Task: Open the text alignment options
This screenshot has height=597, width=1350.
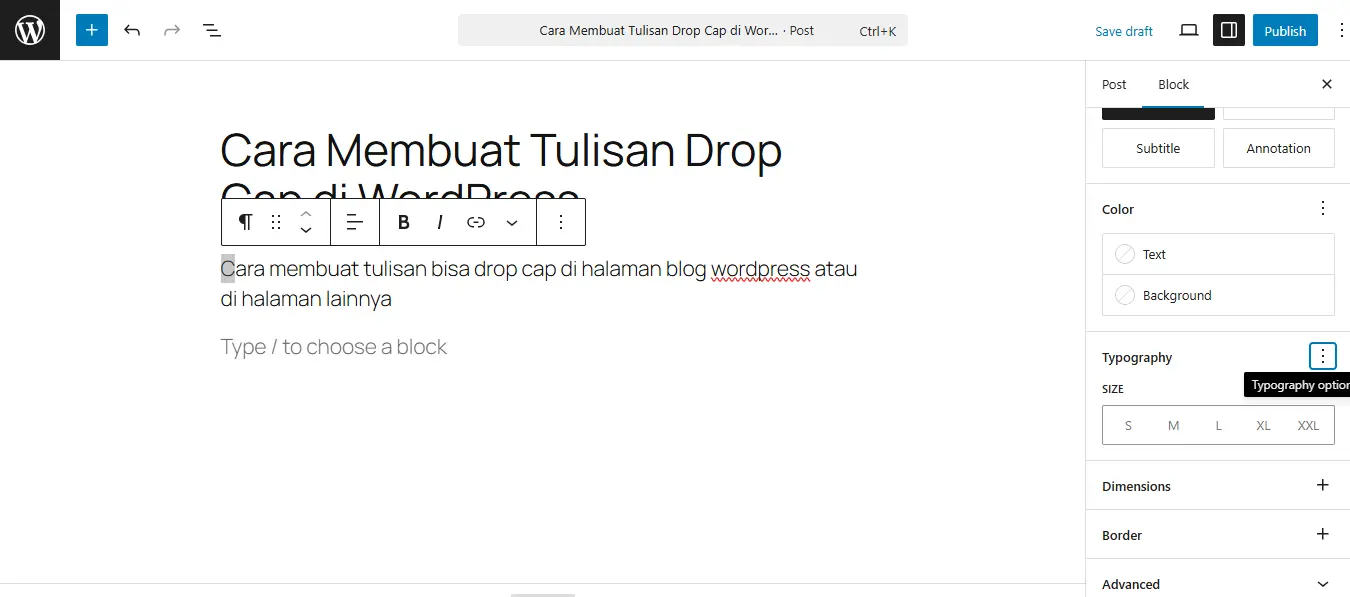Action: point(355,222)
